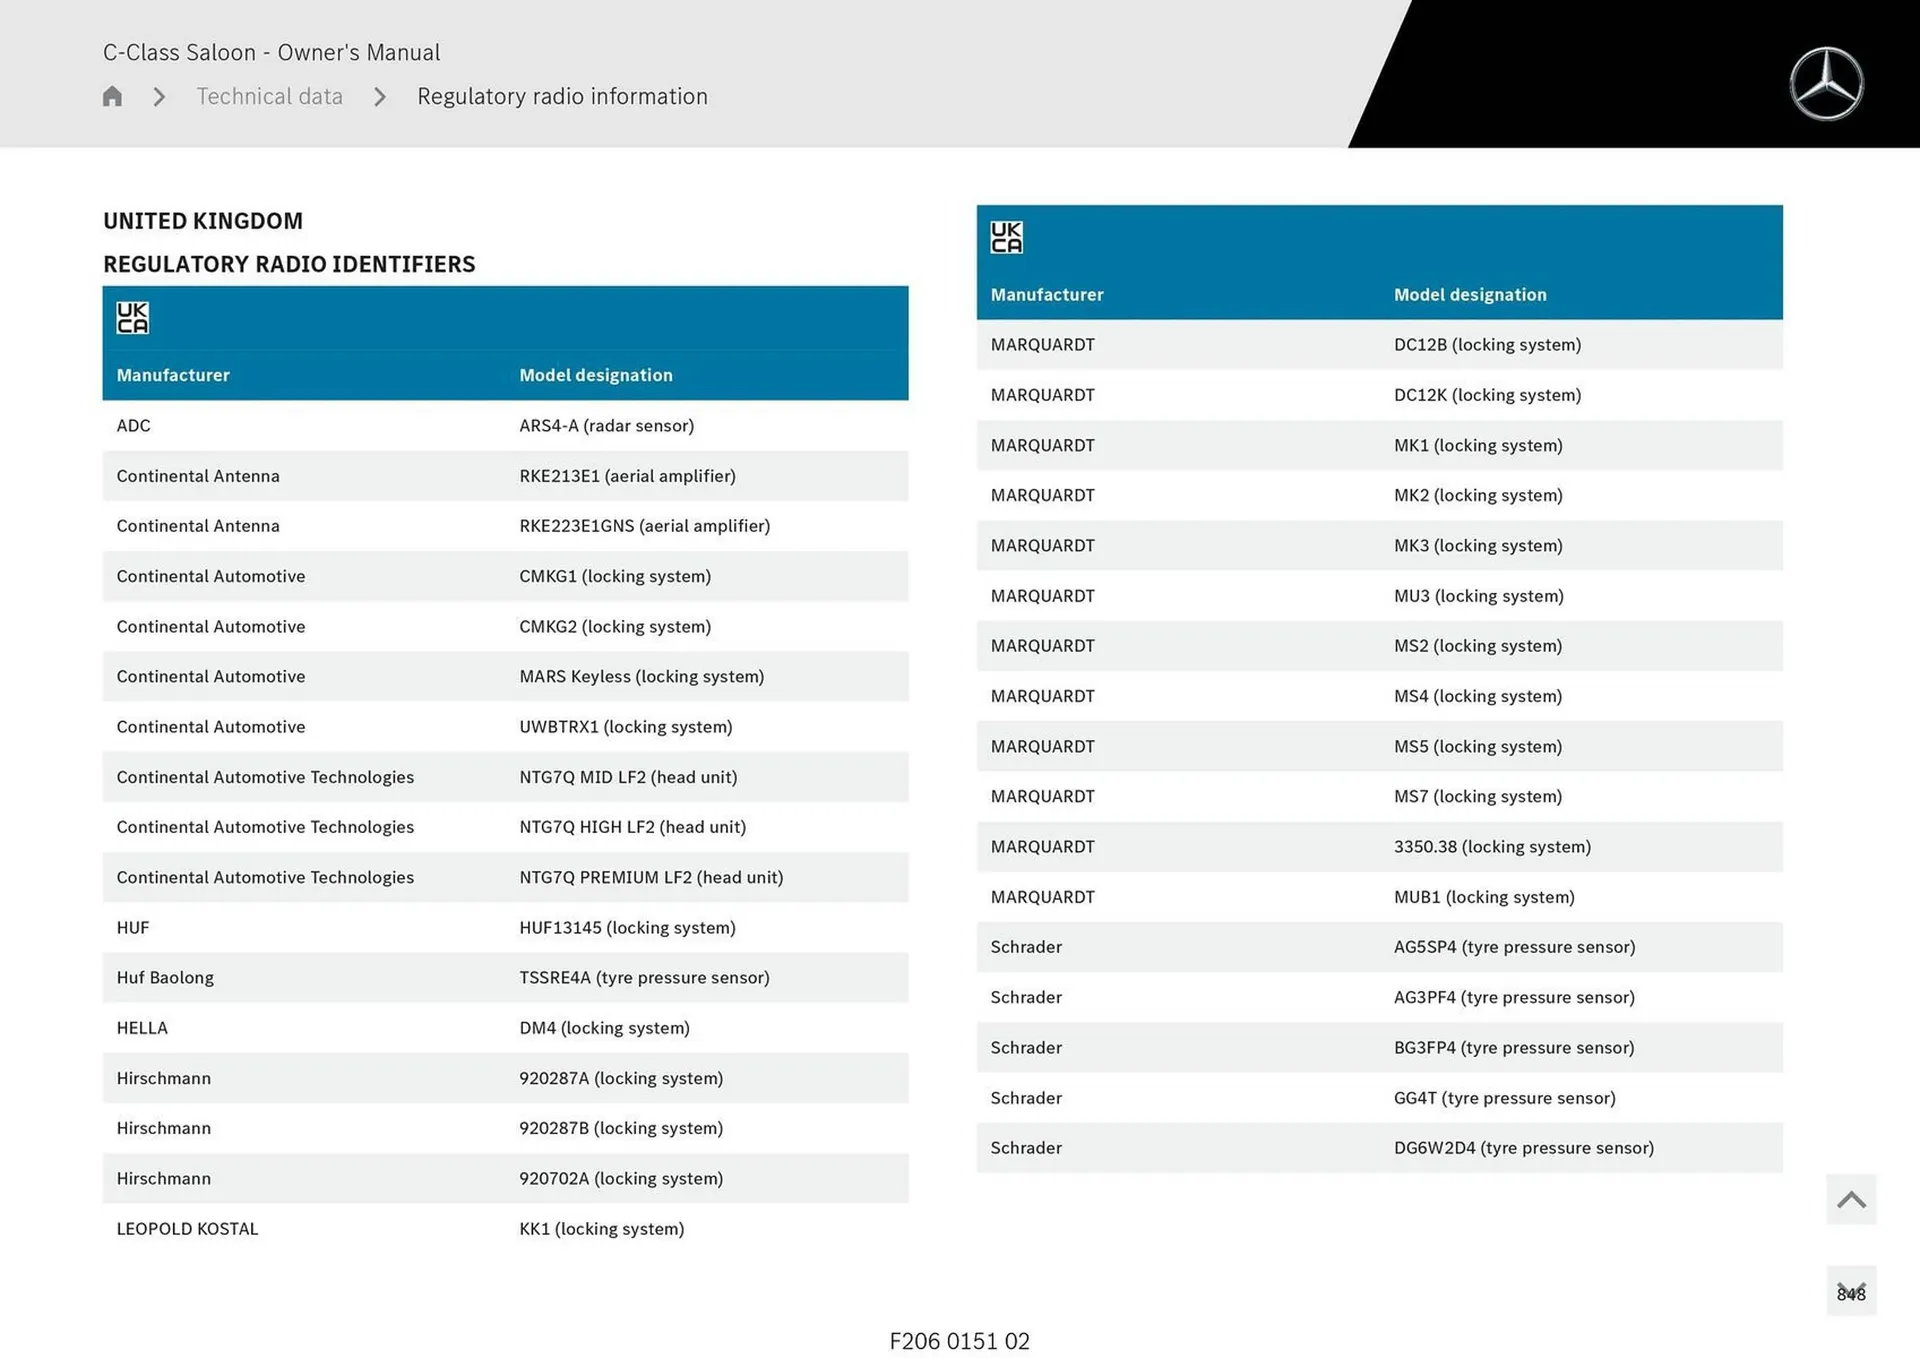The width and height of the screenshot is (1920, 1358).
Task: Click Model designation header in right table
Action: pyautogui.click(x=1470, y=295)
